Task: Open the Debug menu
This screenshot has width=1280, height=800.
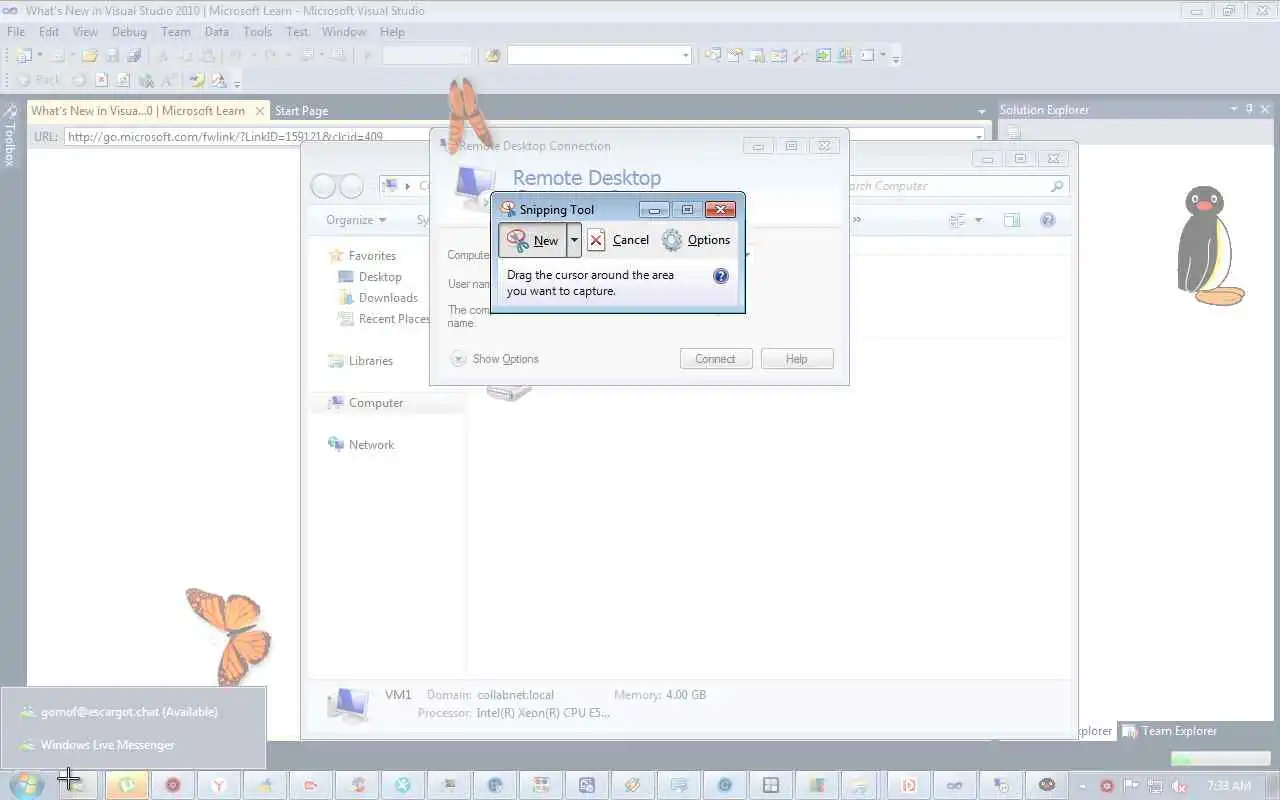Action: click(129, 32)
